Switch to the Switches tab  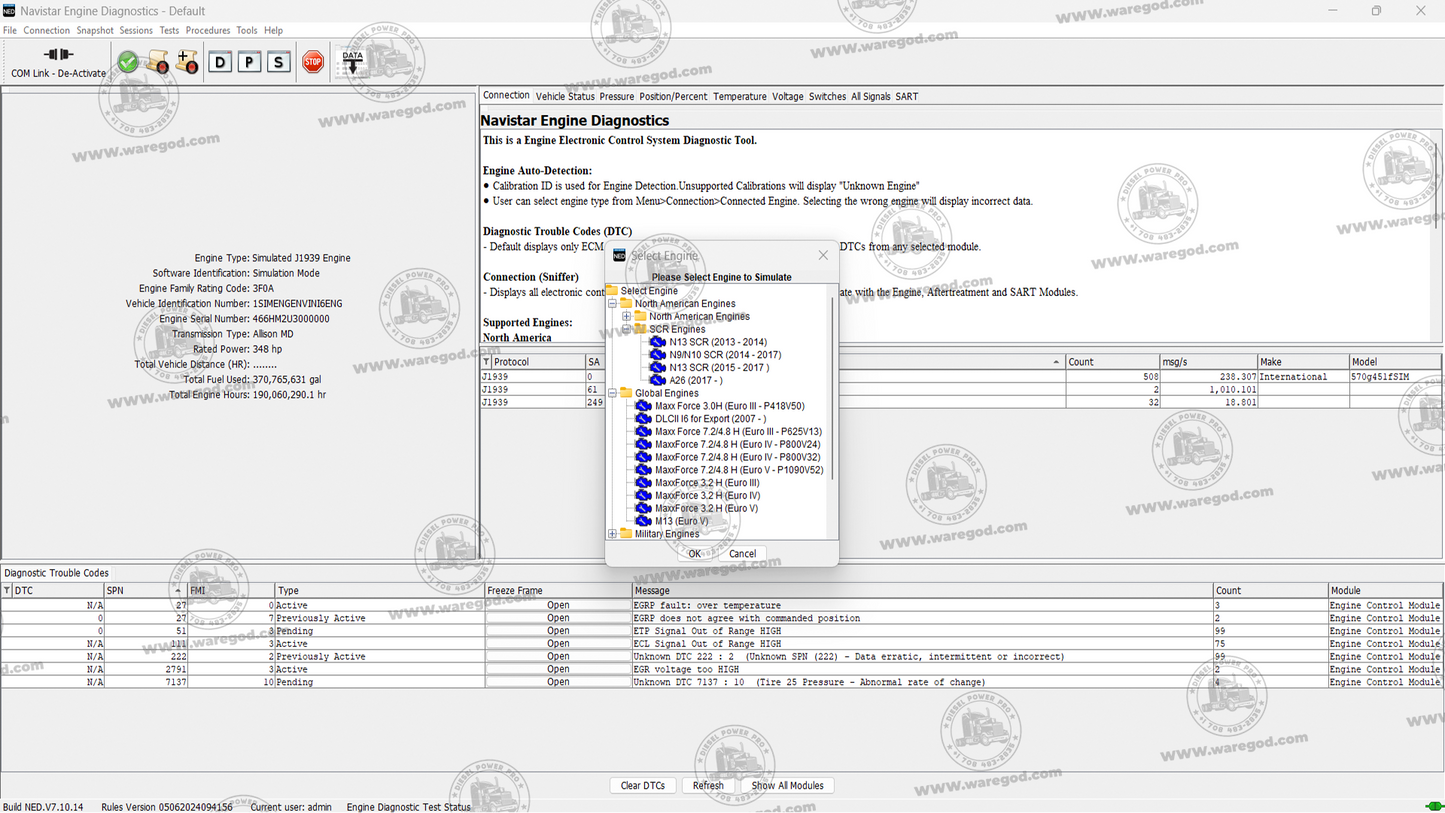[827, 97]
